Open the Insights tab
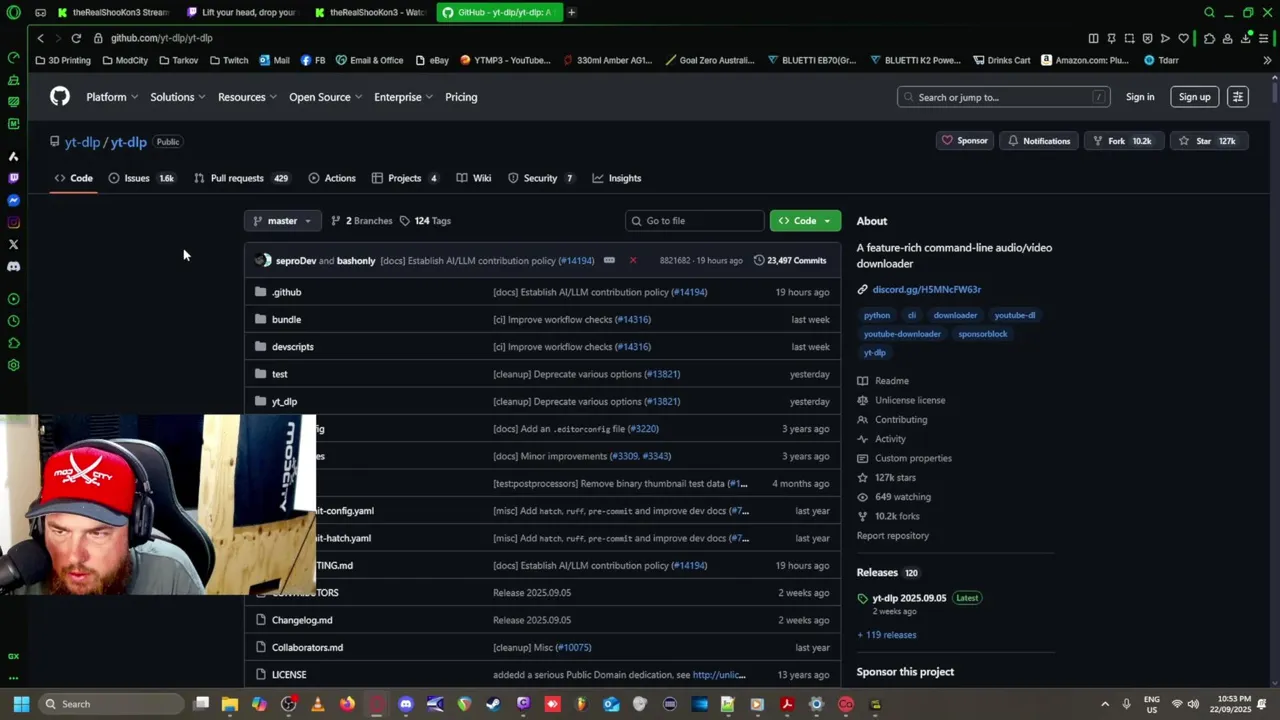 (x=617, y=178)
